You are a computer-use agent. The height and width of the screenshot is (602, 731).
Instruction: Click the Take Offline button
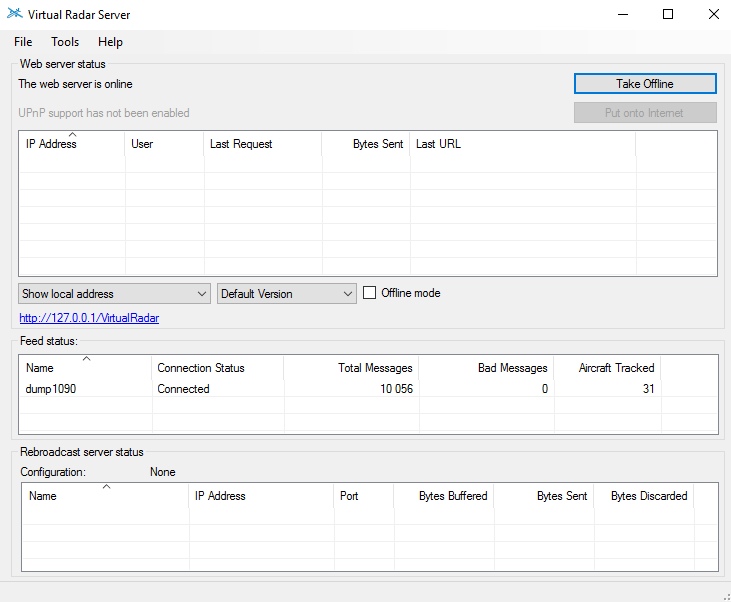tap(645, 84)
